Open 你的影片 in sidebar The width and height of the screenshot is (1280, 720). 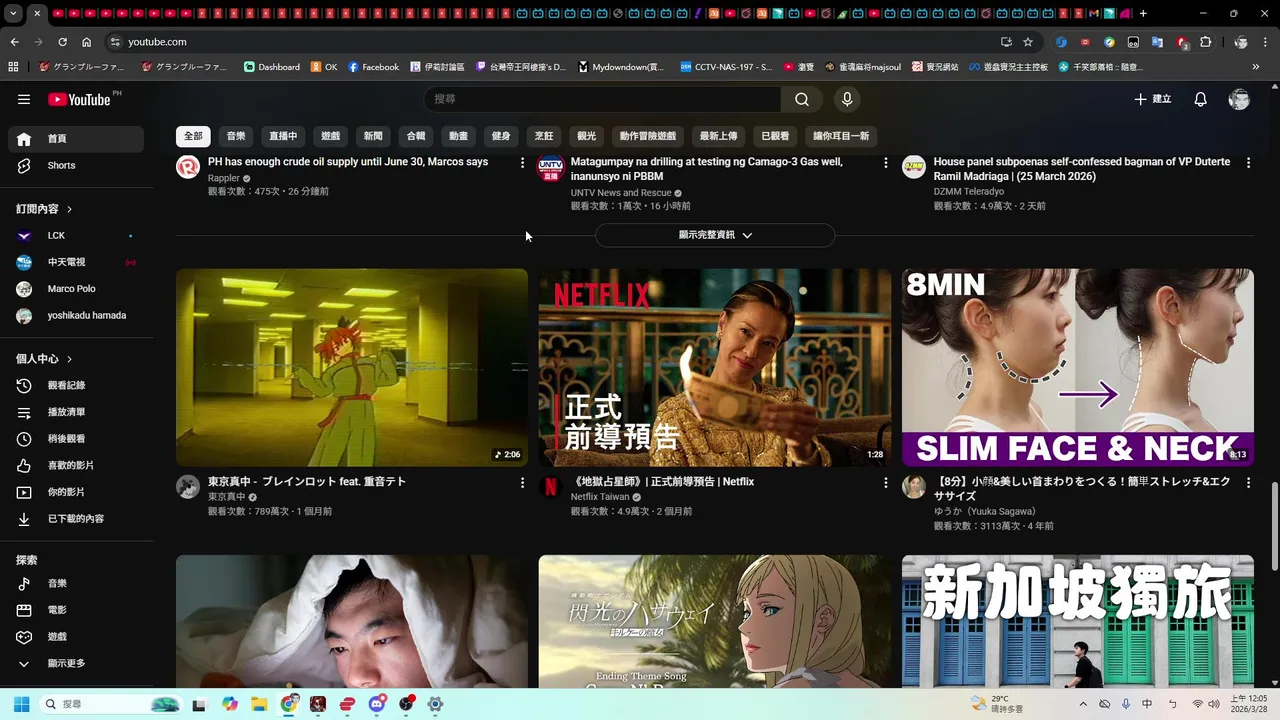point(76,492)
